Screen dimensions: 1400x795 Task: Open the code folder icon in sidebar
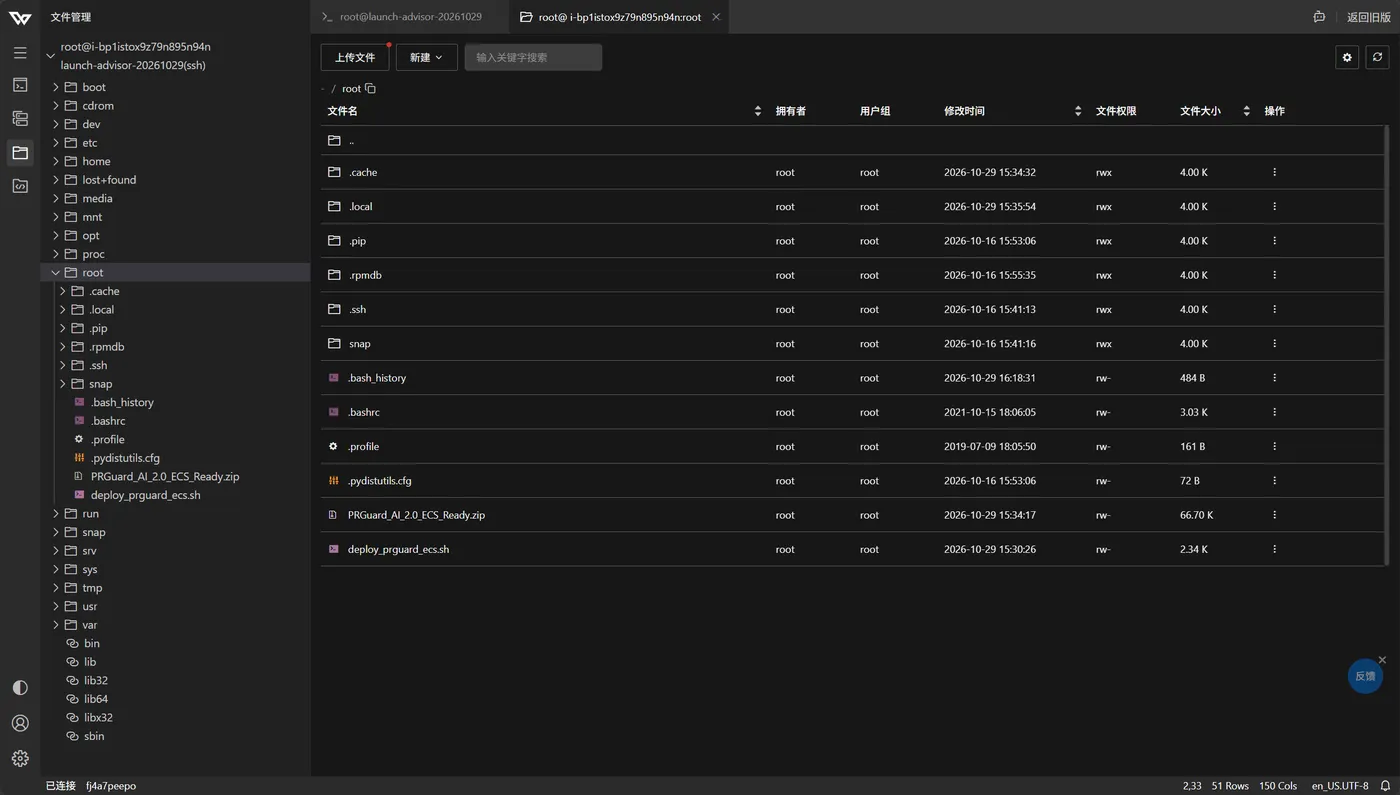[x=20, y=186]
